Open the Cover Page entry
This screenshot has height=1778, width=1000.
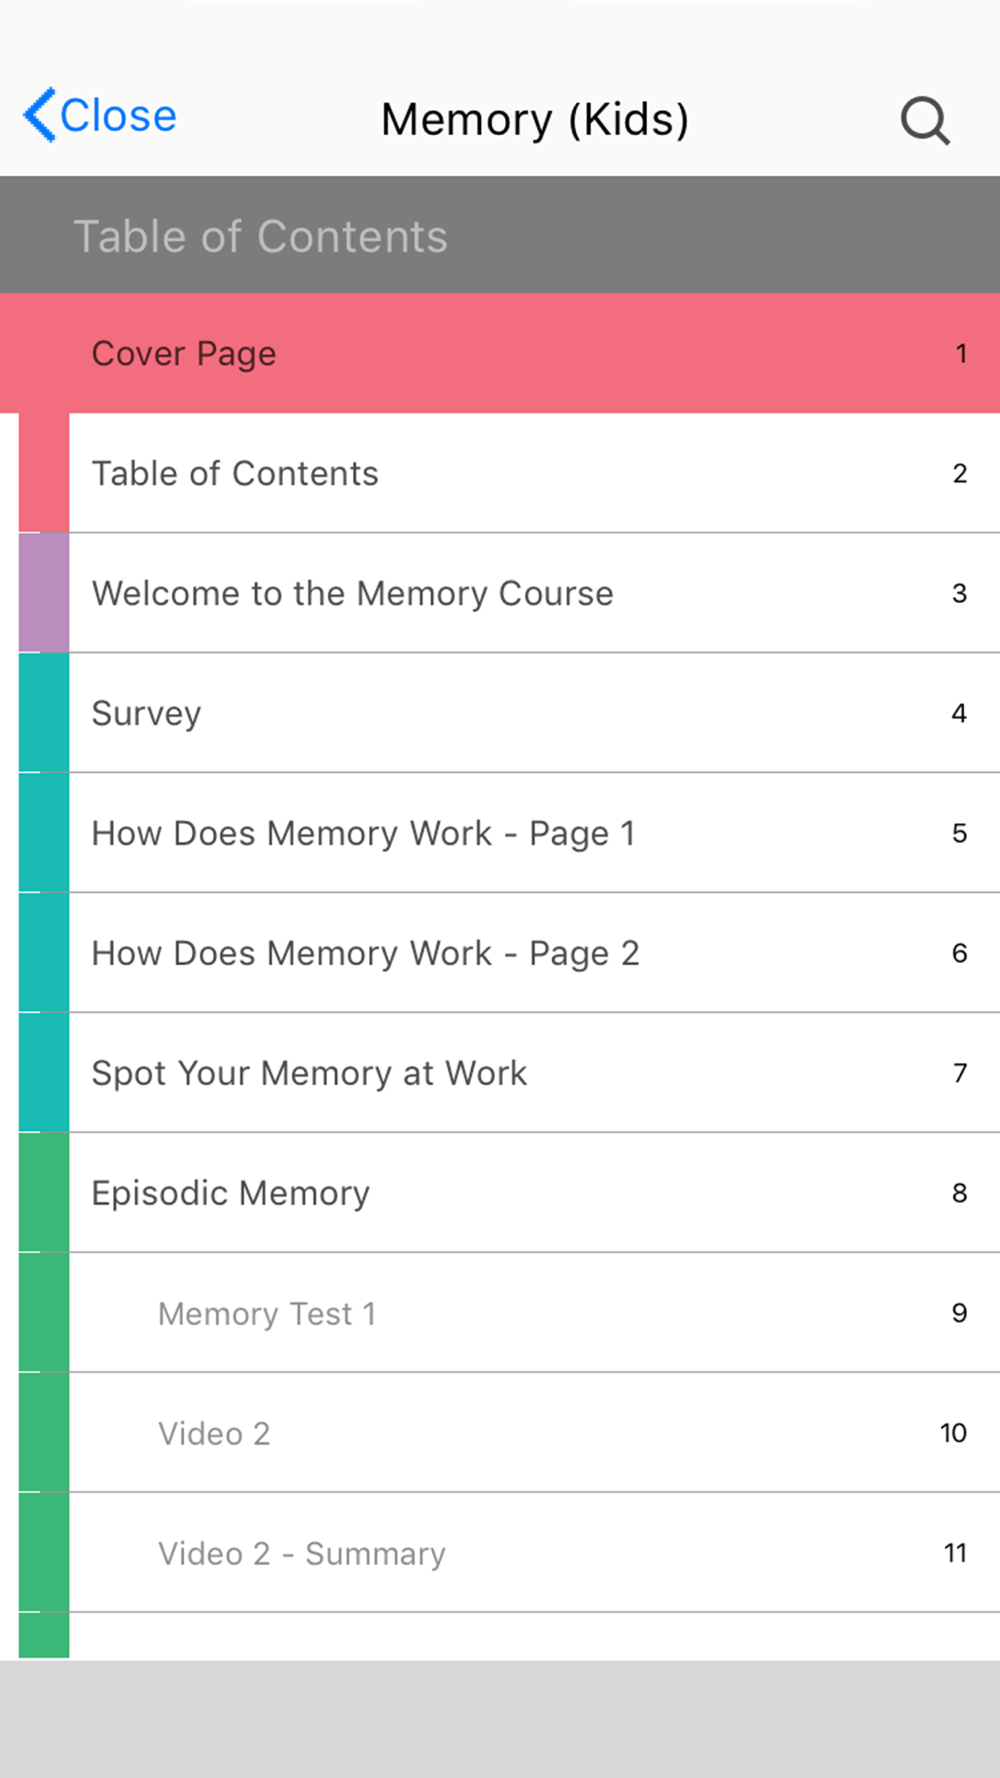(500, 353)
